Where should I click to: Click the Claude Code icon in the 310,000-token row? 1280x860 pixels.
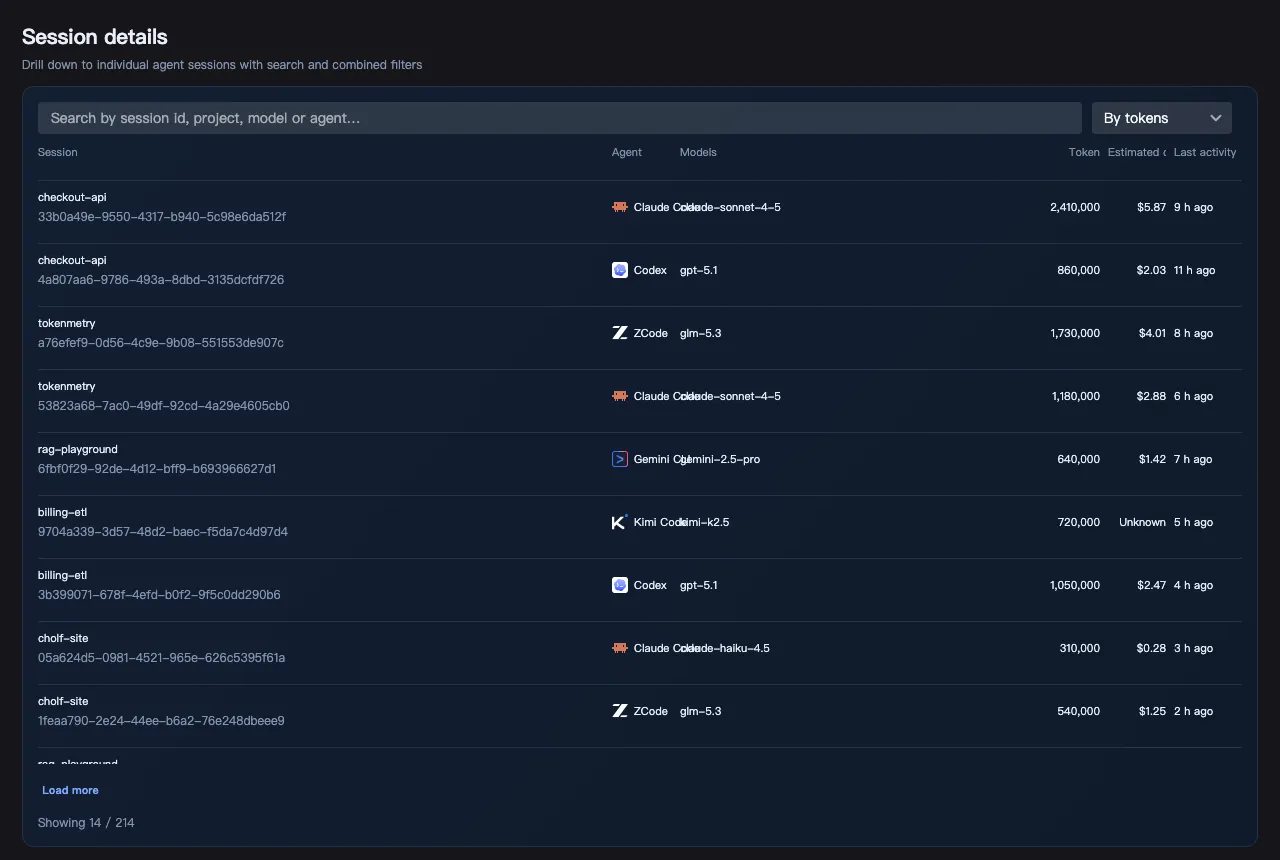point(620,648)
